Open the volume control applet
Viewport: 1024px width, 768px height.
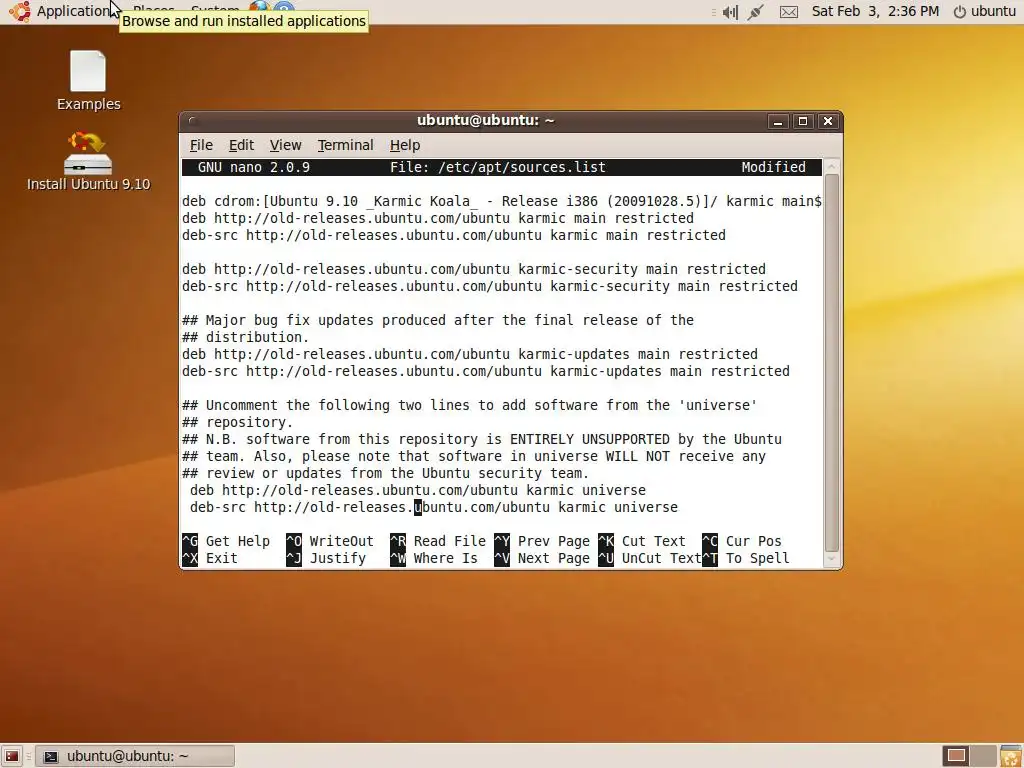[730, 12]
